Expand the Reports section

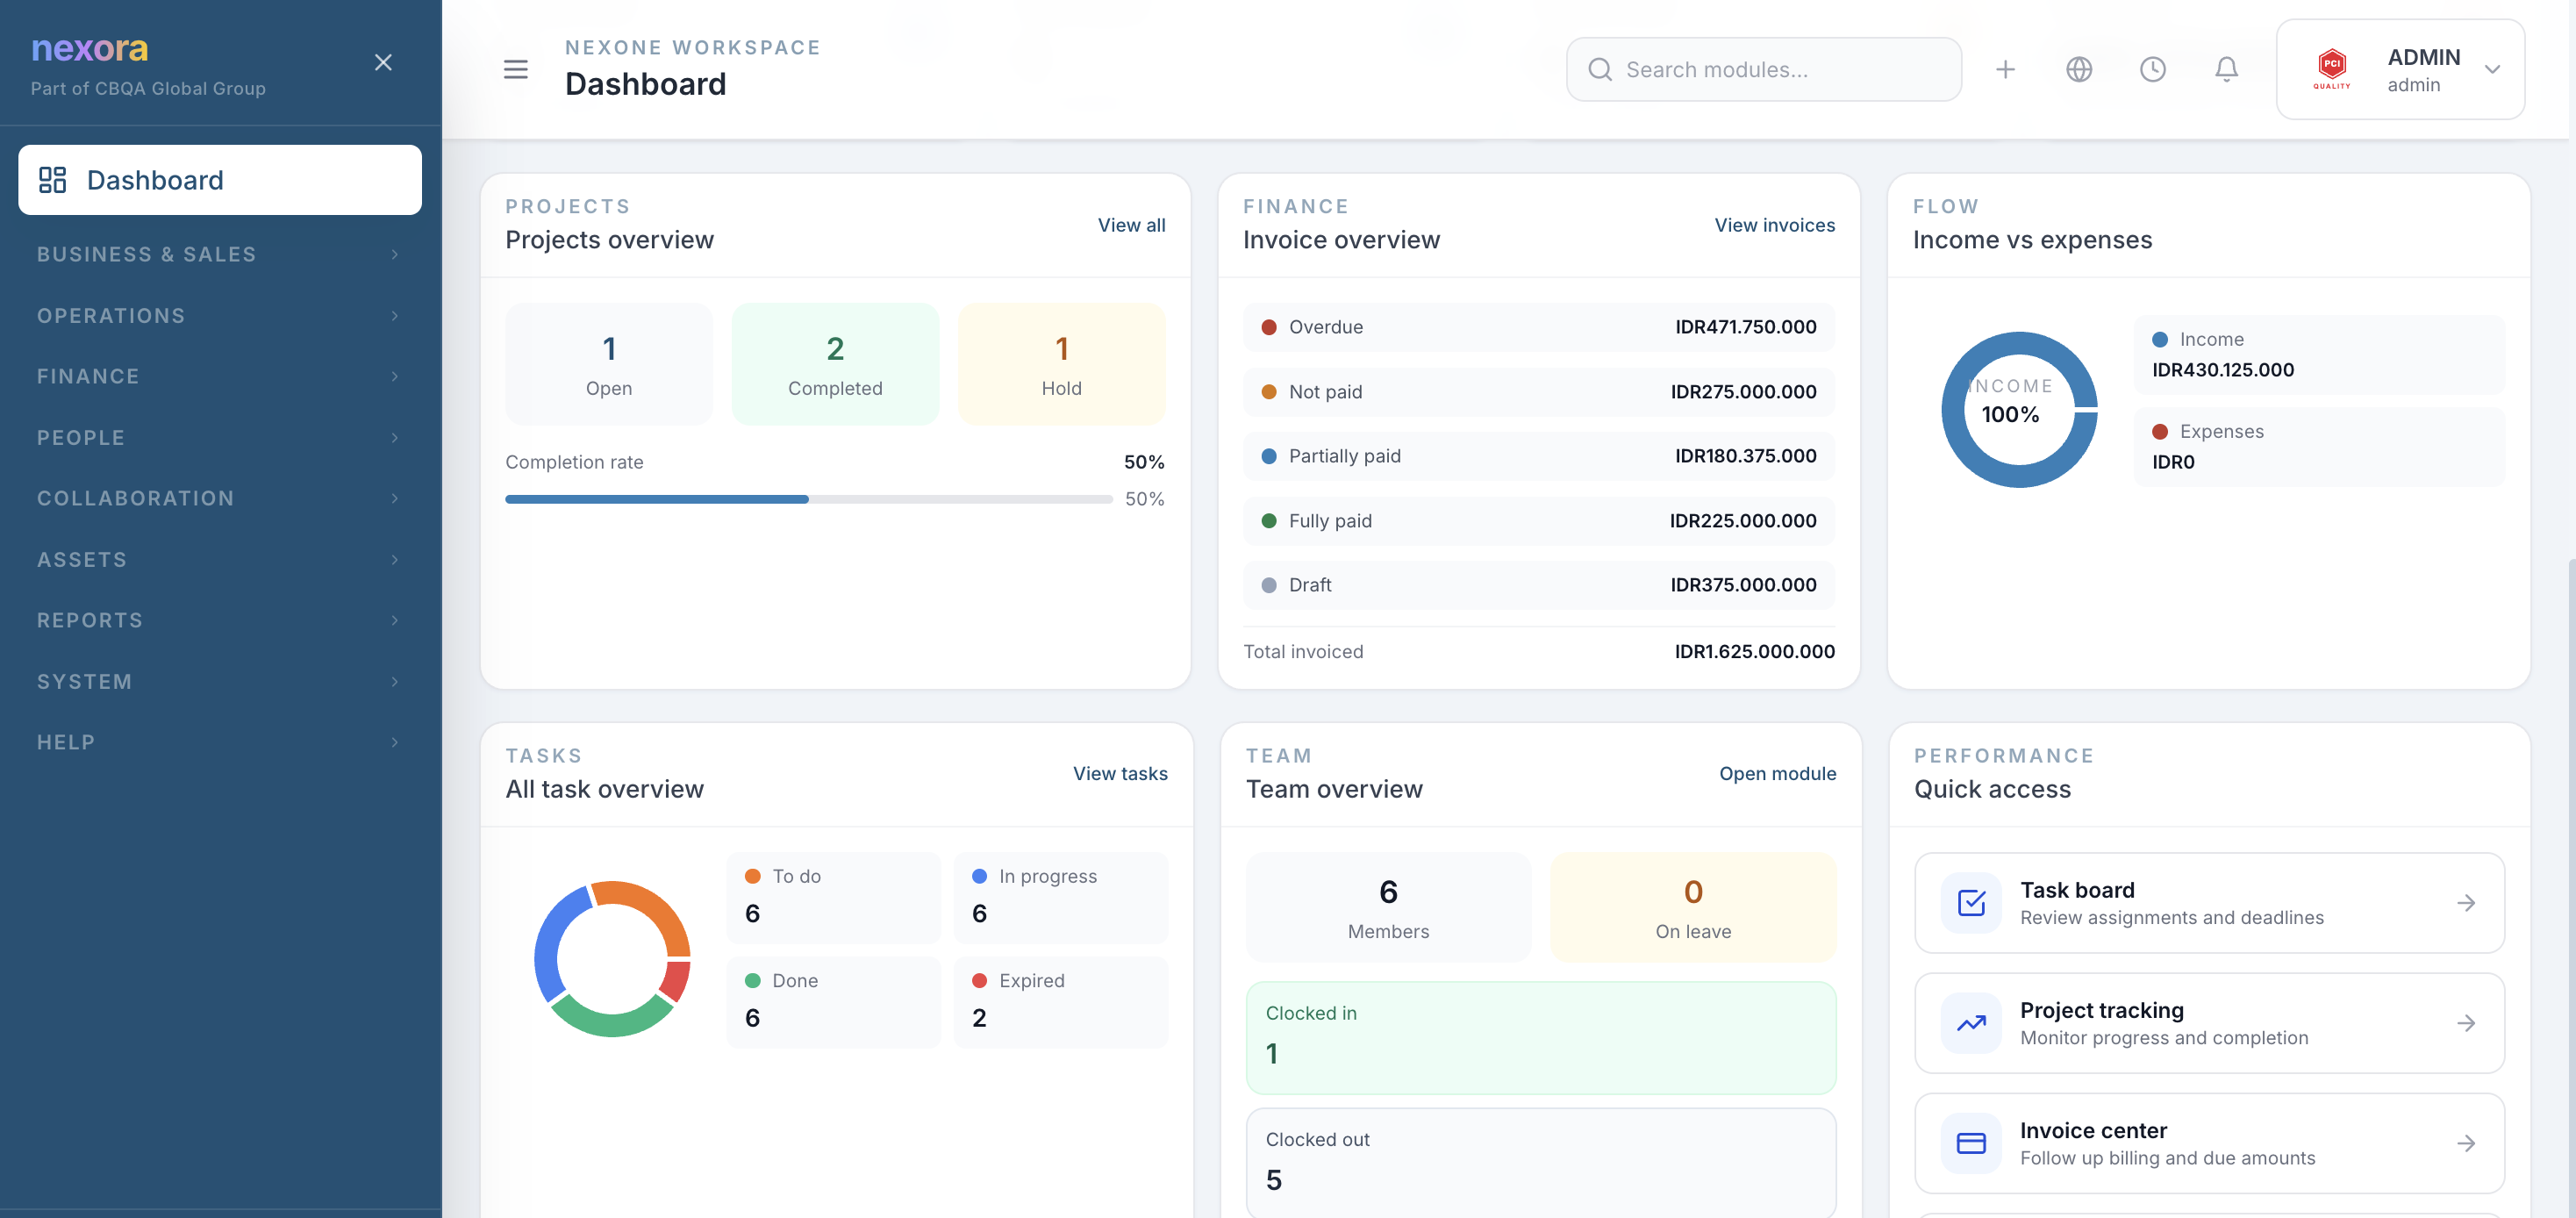click(220, 620)
